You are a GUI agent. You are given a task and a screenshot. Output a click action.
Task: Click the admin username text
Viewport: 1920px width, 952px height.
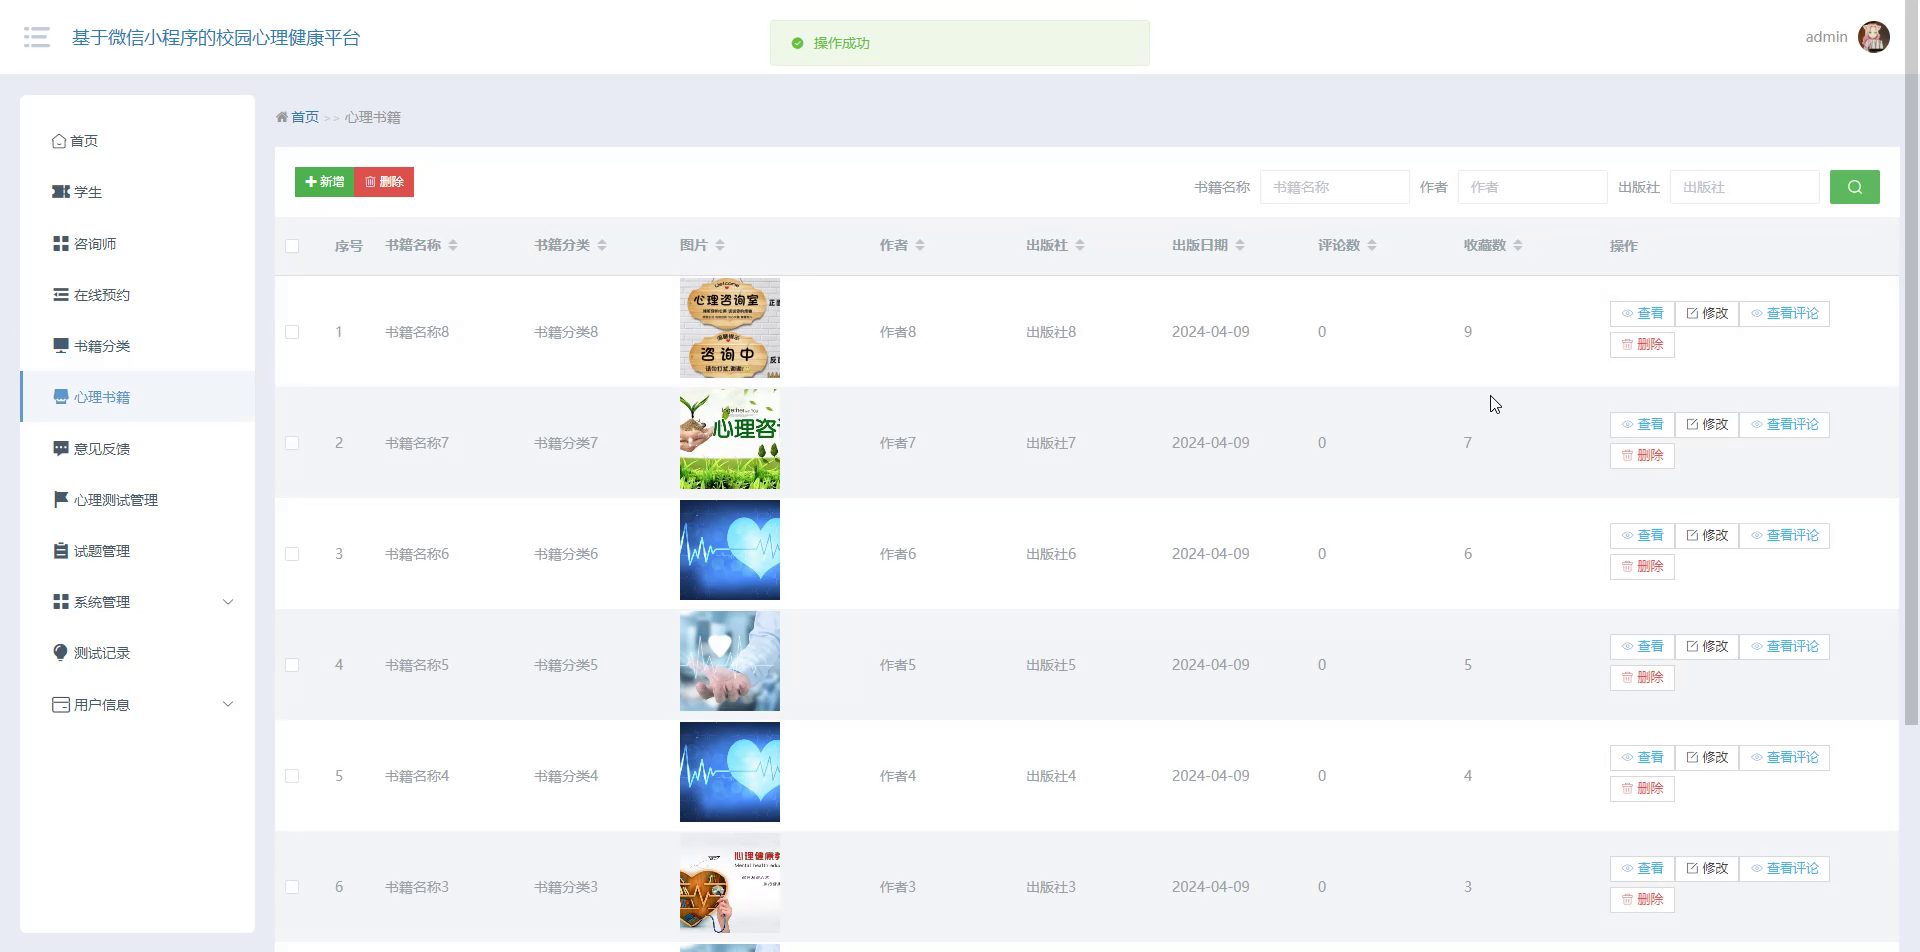[x=1826, y=37]
